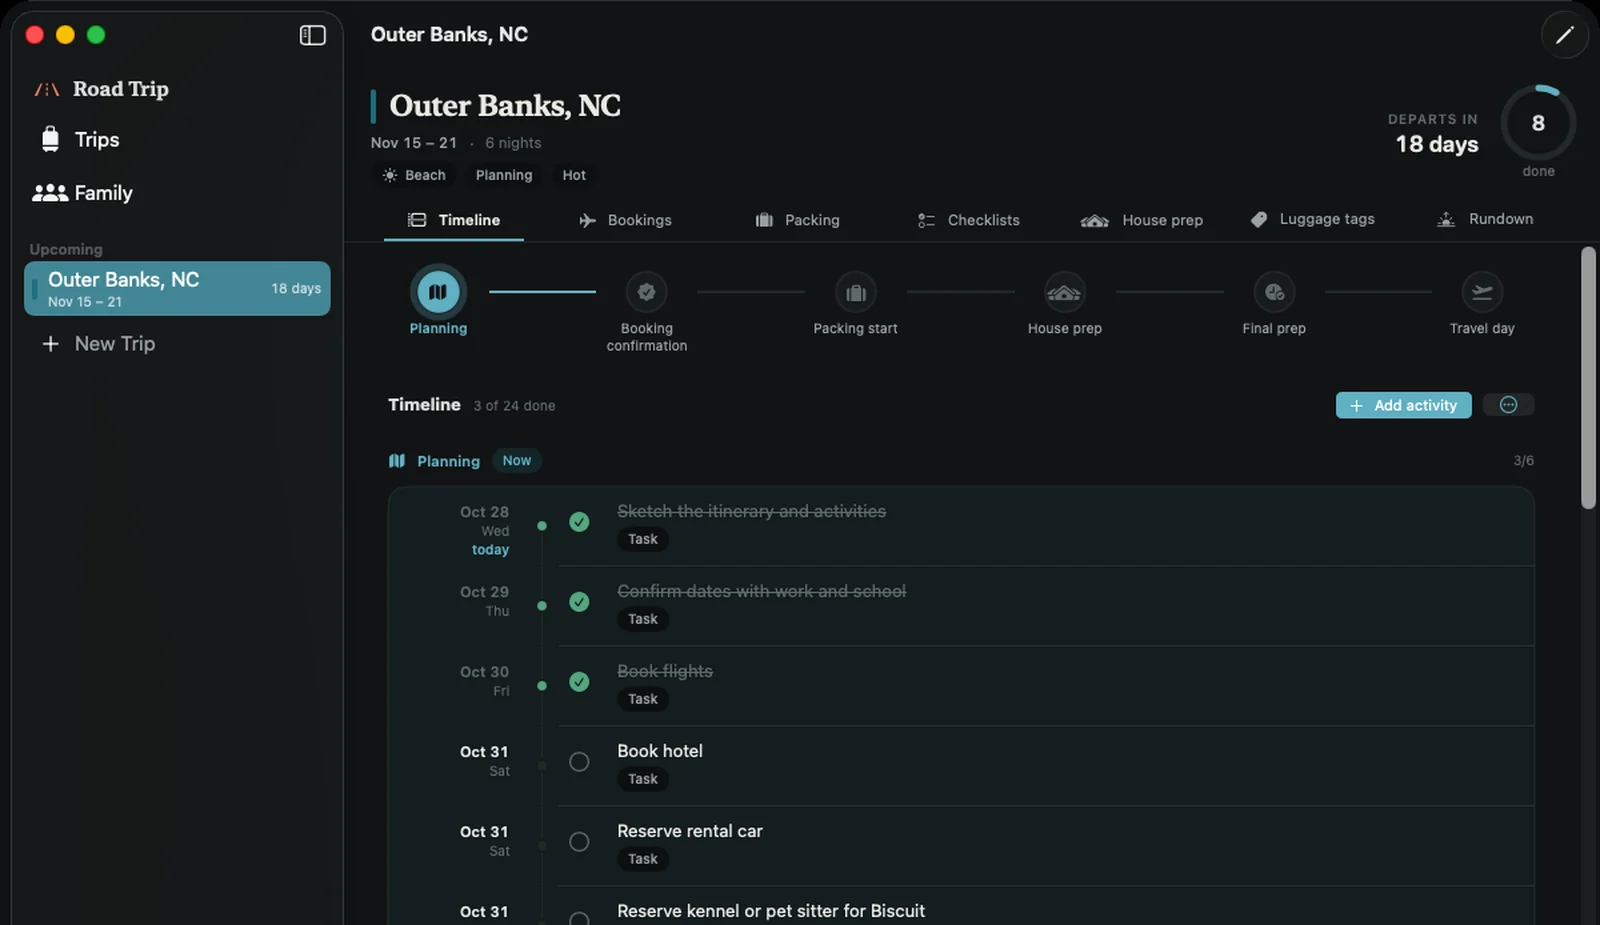Select the House prep stage icon
The width and height of the screenshot is (1600, 925).
pos(1065,292)
